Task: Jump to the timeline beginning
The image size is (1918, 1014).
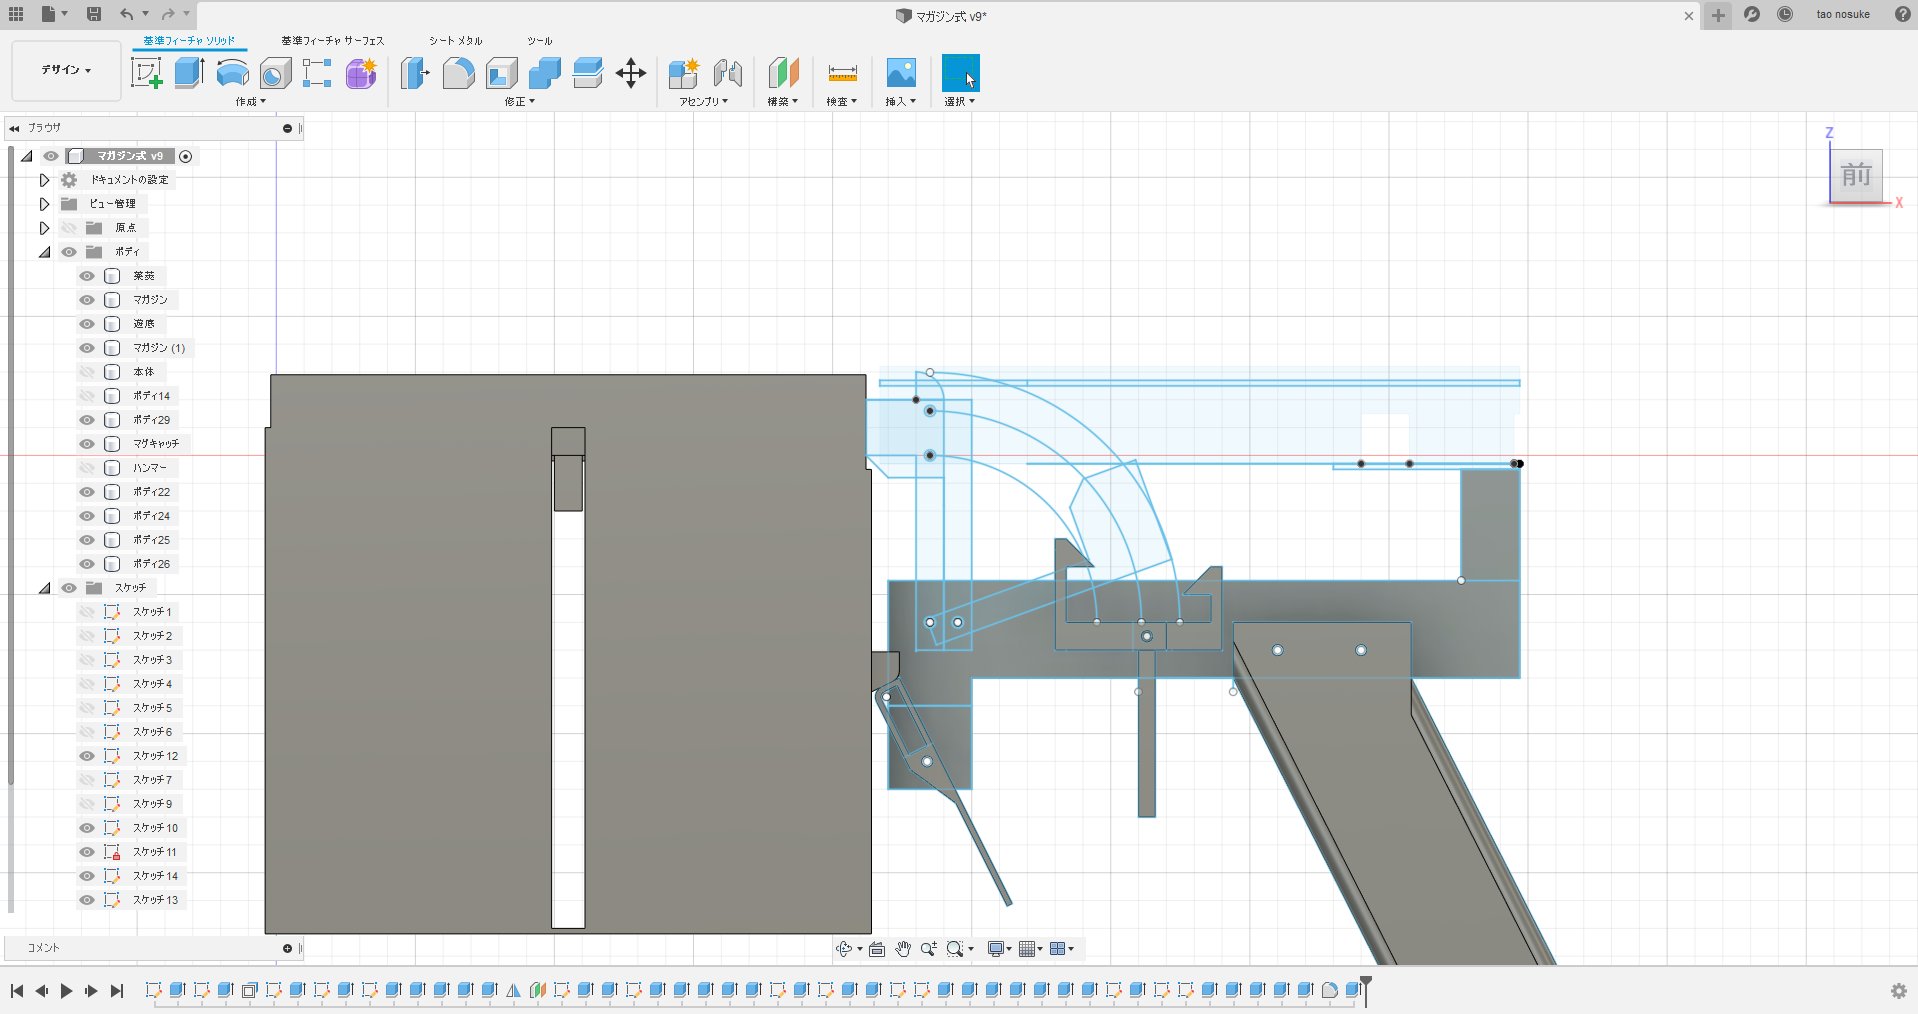Action: coord(17,991)
